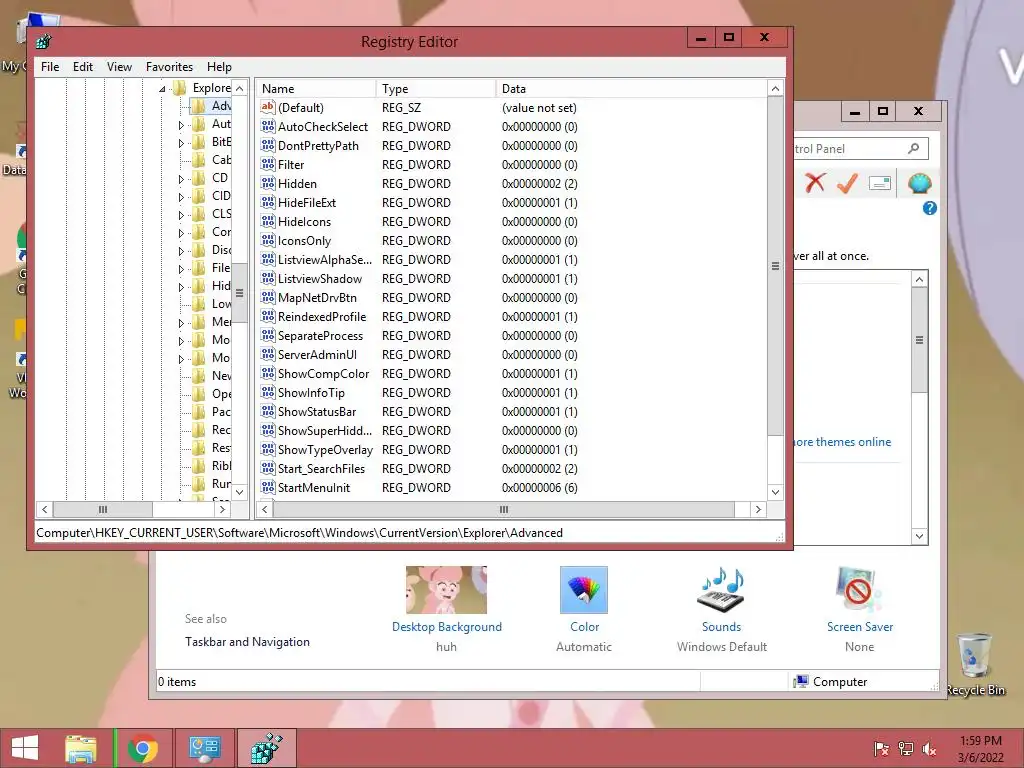1024x768 pixels.
Task: Click the tree pane scroll down arrow
Action: (x=240, y=492)
